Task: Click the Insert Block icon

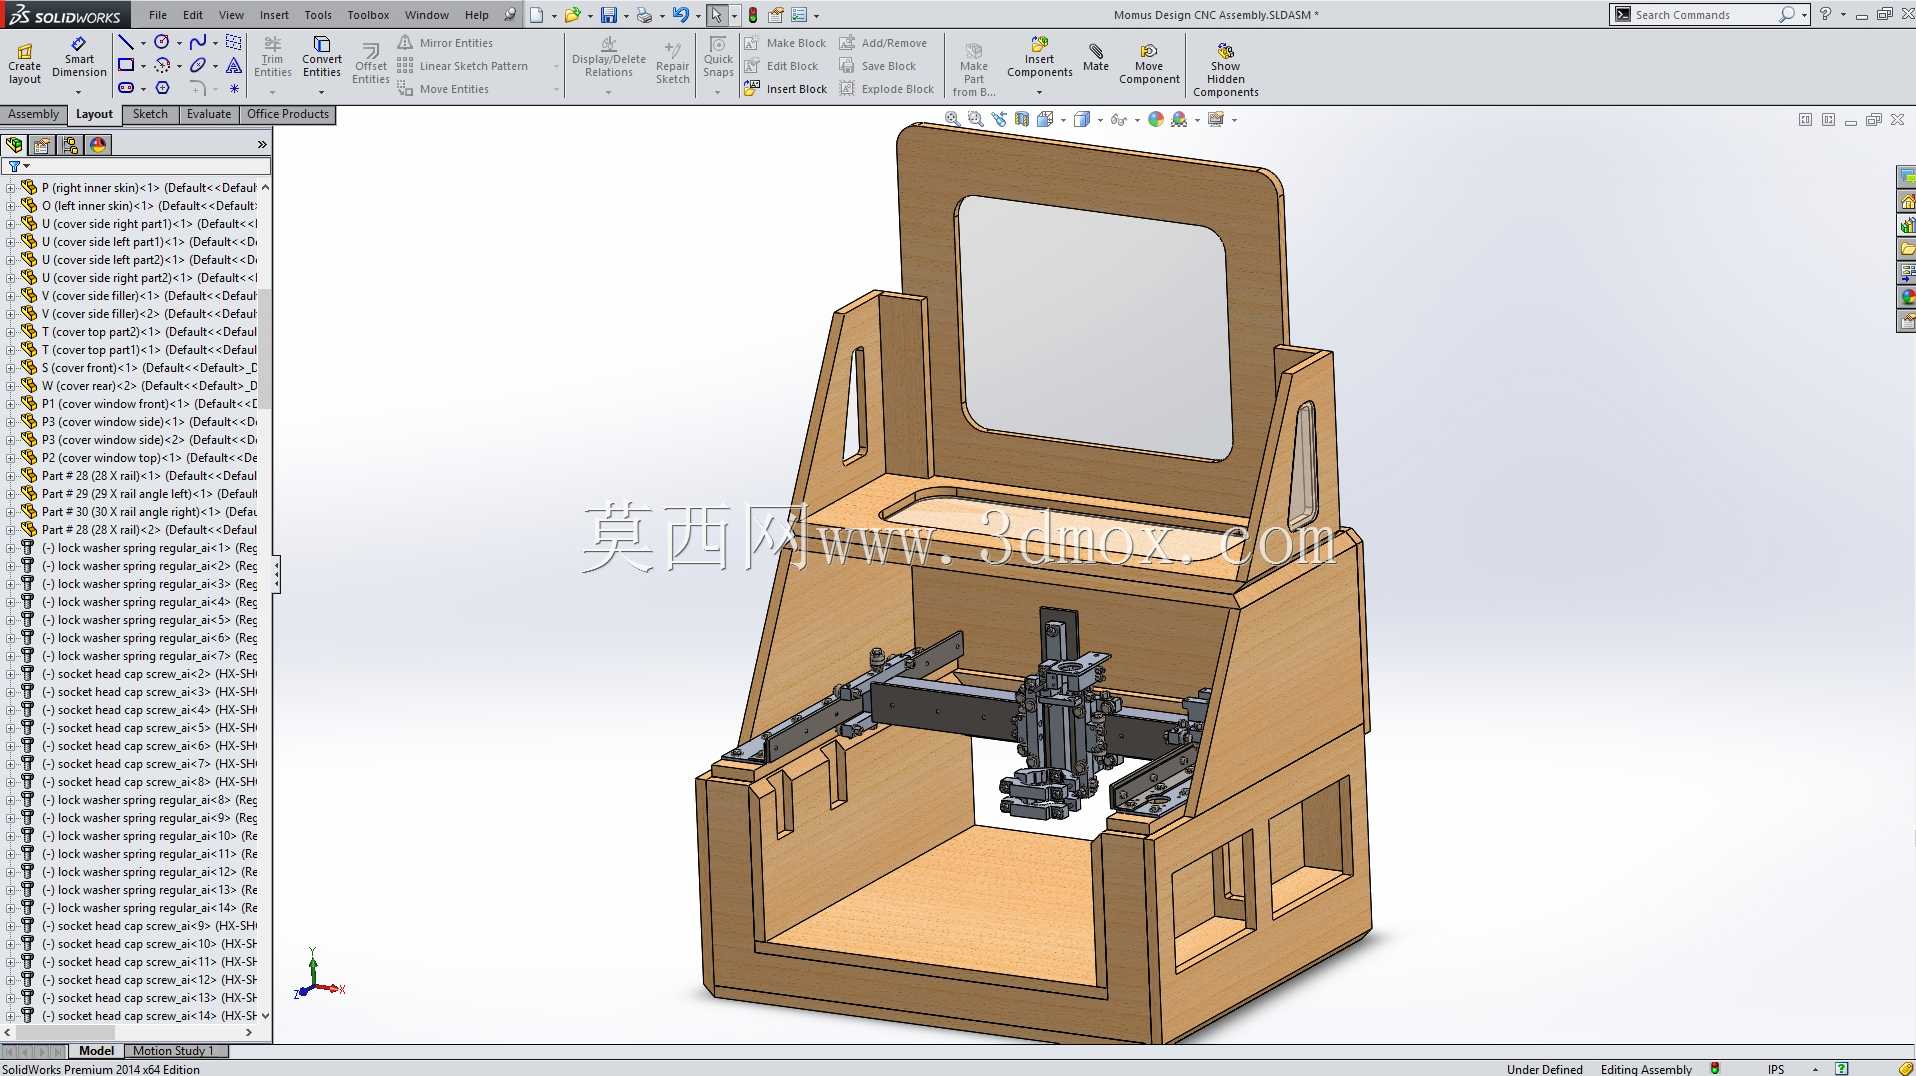Action: (752, 88)
